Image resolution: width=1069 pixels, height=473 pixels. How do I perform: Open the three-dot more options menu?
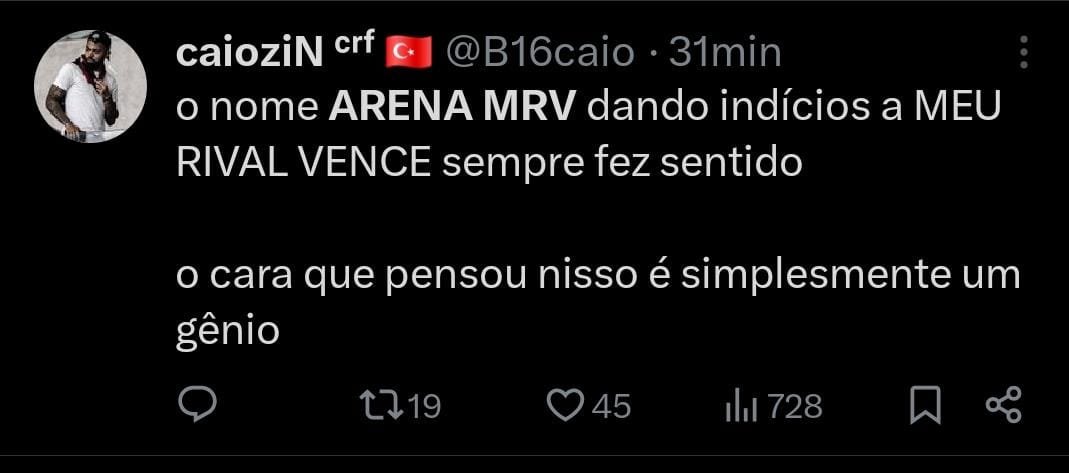point(1023,52)
